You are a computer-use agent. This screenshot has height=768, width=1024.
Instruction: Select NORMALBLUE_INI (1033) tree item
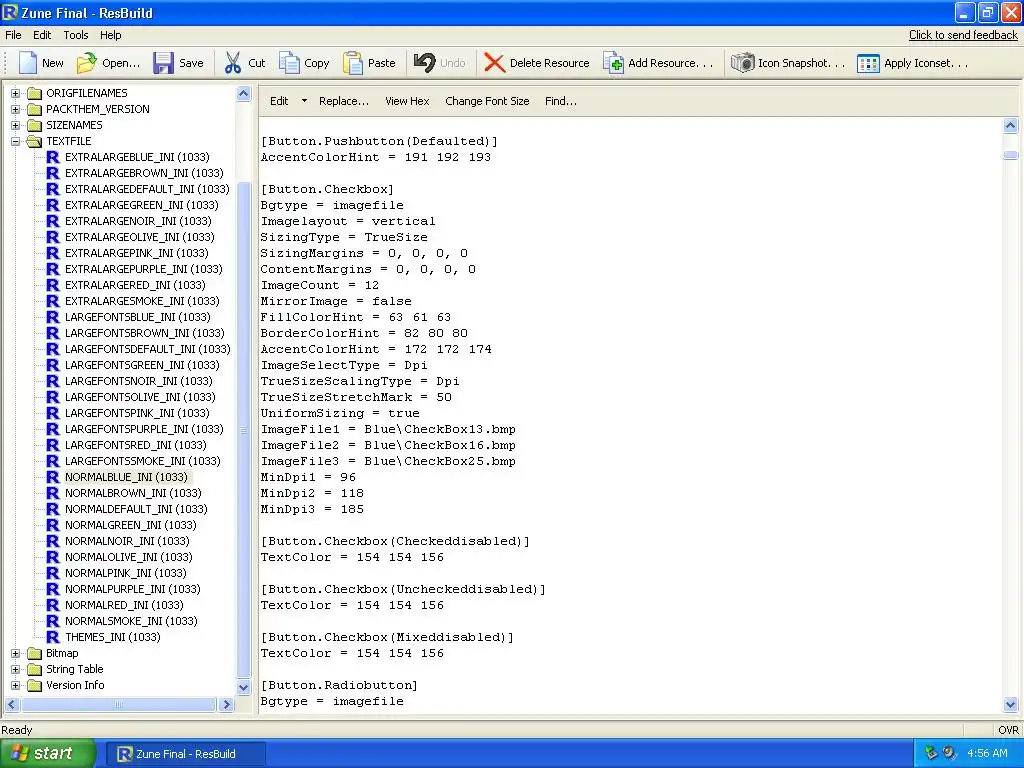[126, 477]
